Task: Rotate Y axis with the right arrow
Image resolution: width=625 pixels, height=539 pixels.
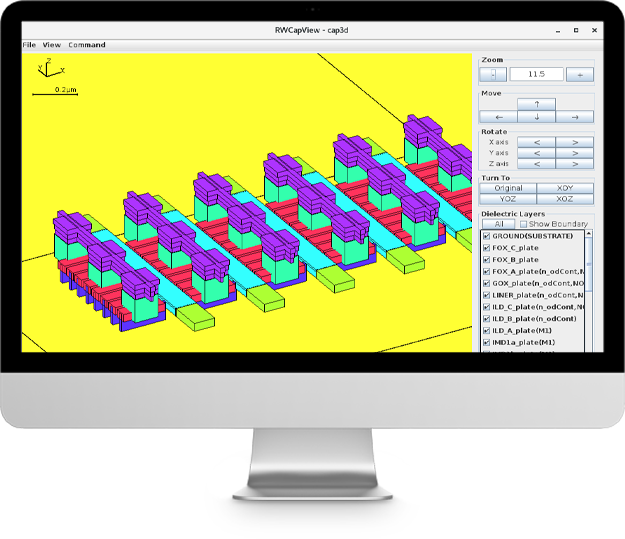Action: pyautogui.click(x=574, y=153)
